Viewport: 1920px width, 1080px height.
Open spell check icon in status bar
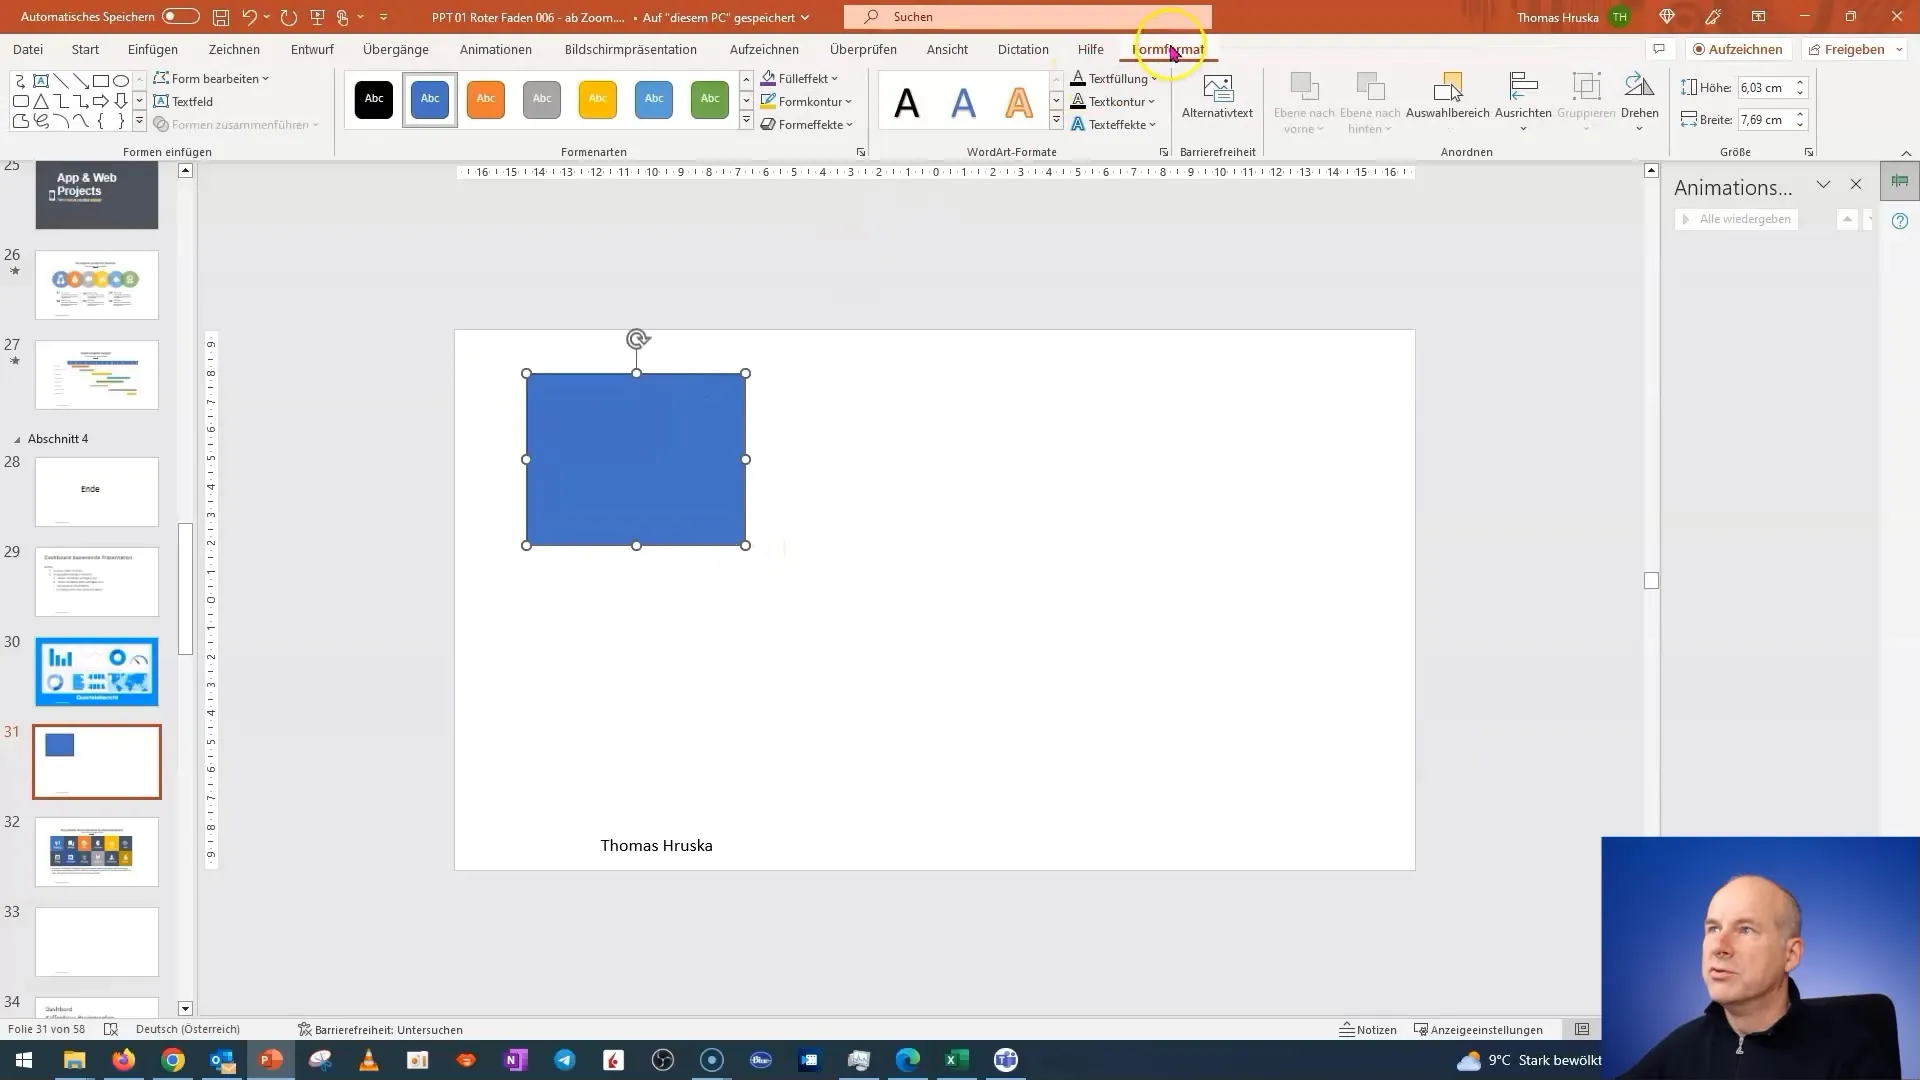coord(111,1029)
